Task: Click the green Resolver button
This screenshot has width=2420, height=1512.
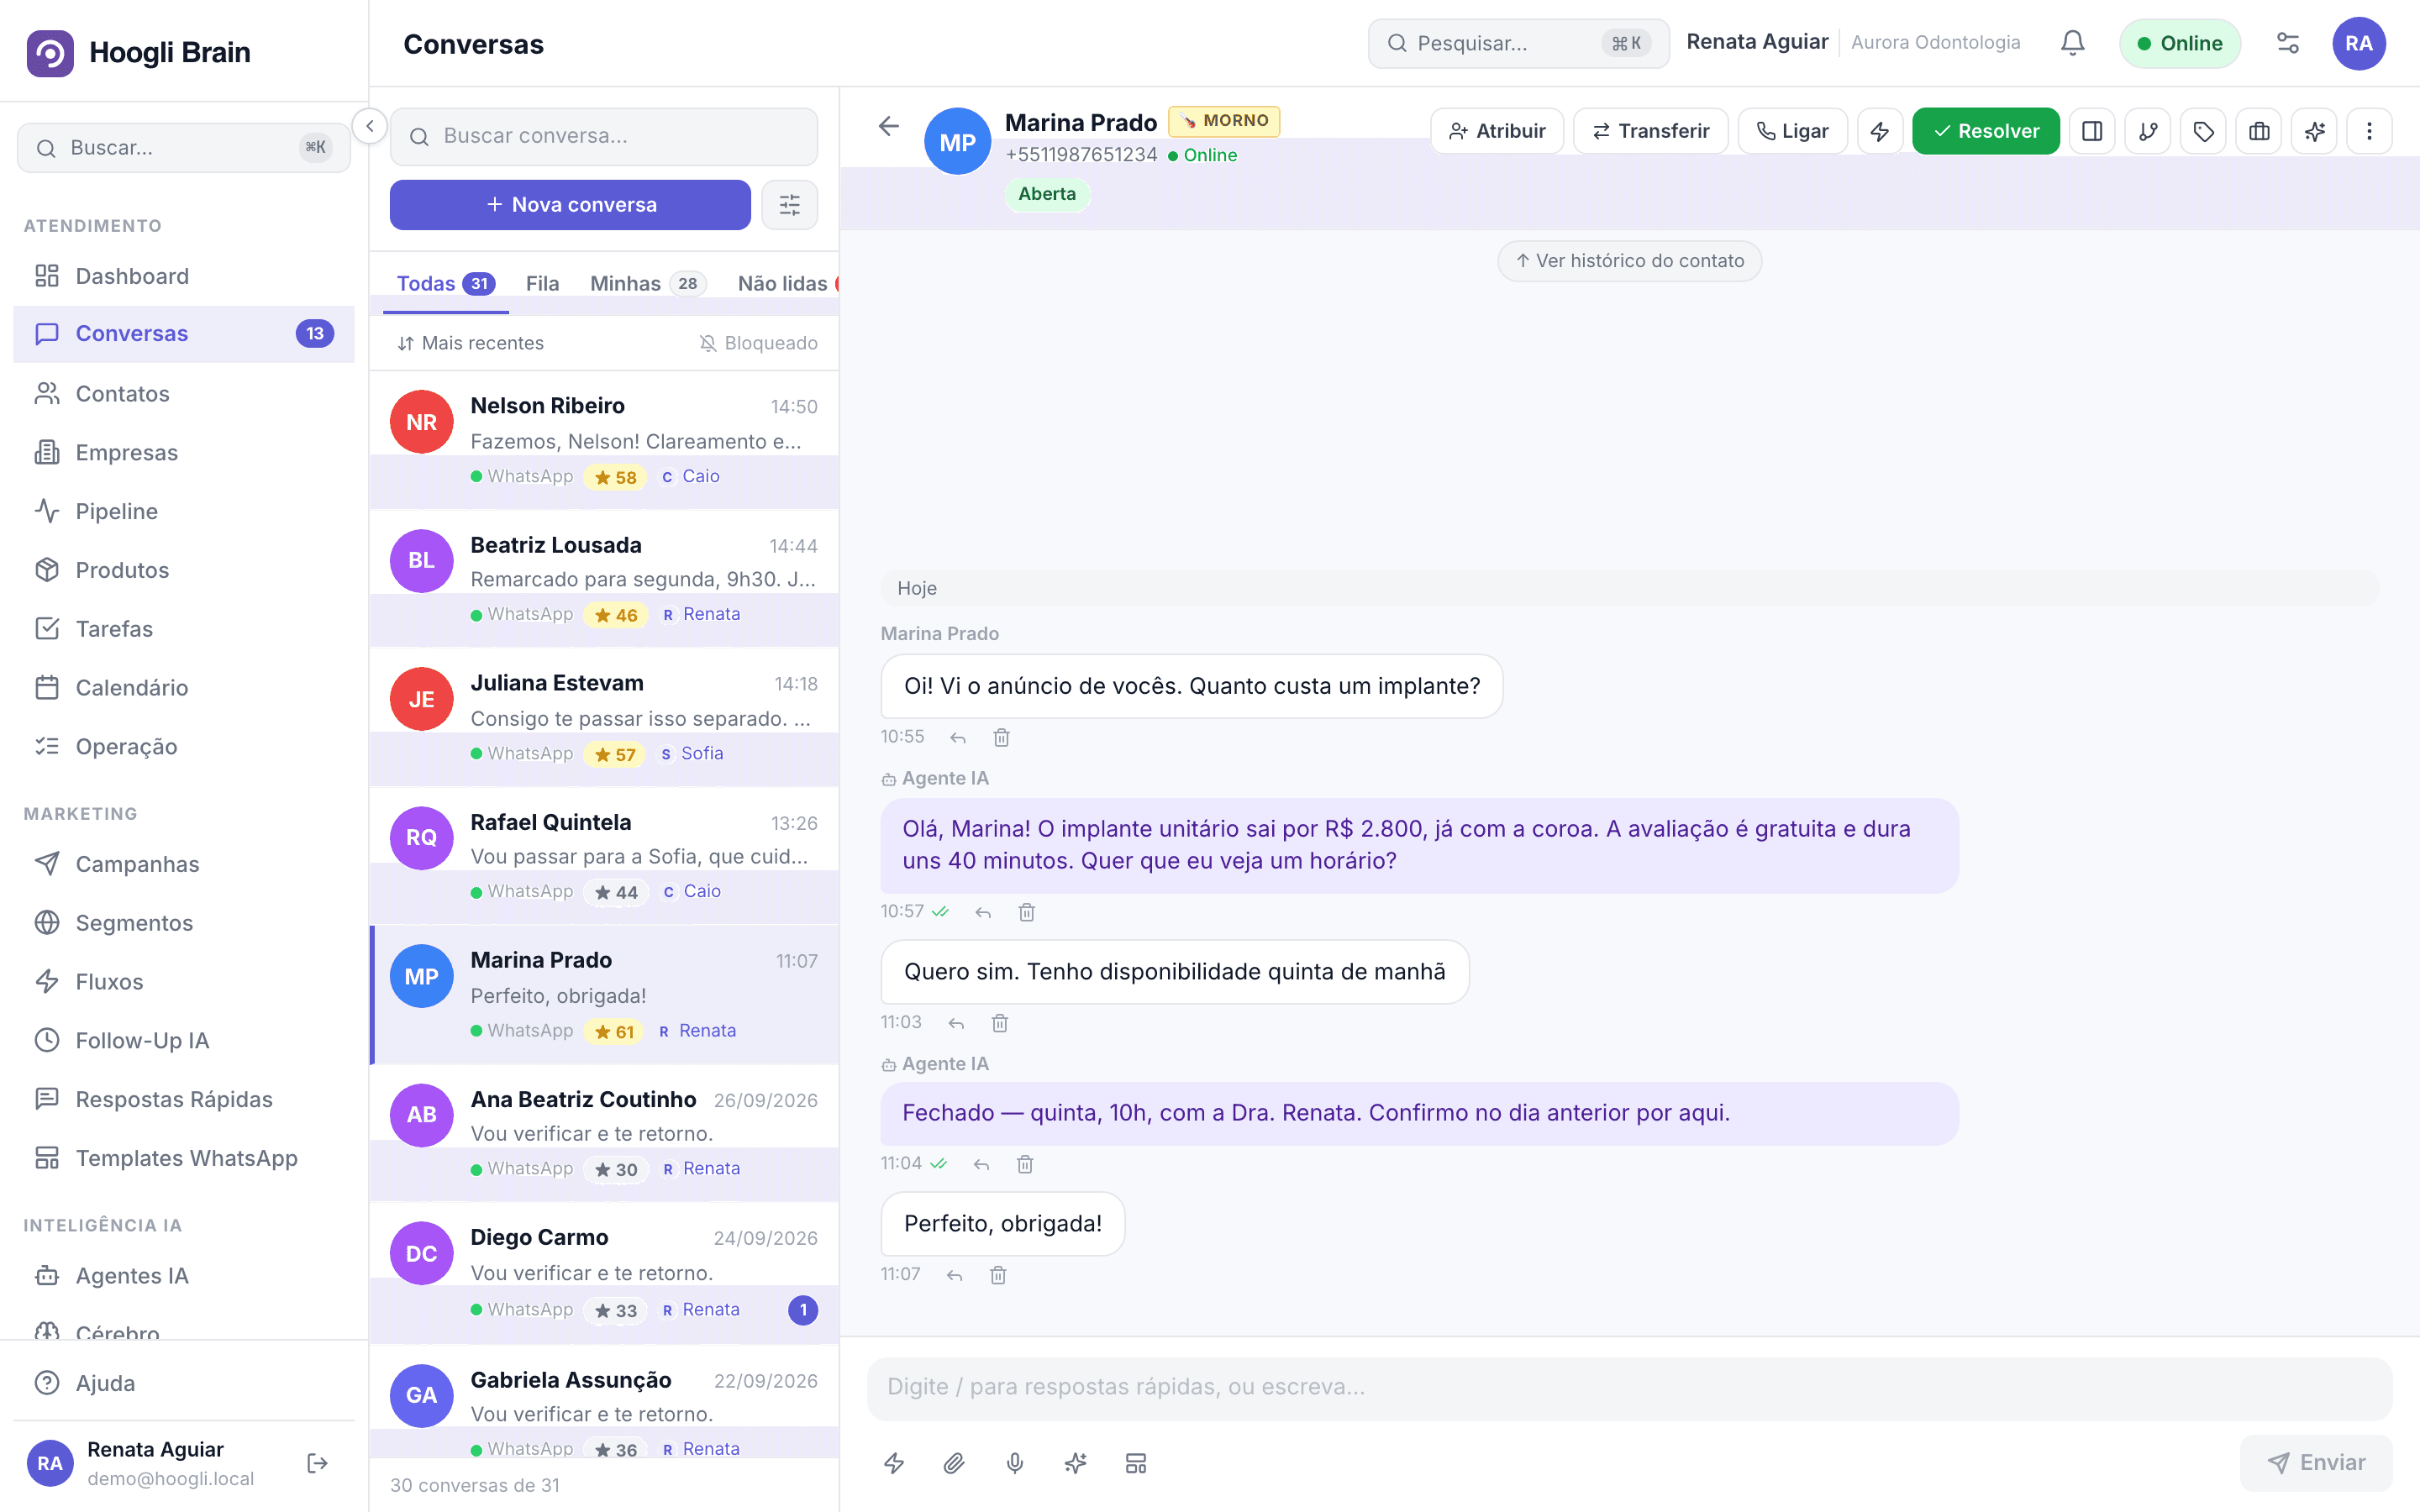Action: [x=1986, y=131]
